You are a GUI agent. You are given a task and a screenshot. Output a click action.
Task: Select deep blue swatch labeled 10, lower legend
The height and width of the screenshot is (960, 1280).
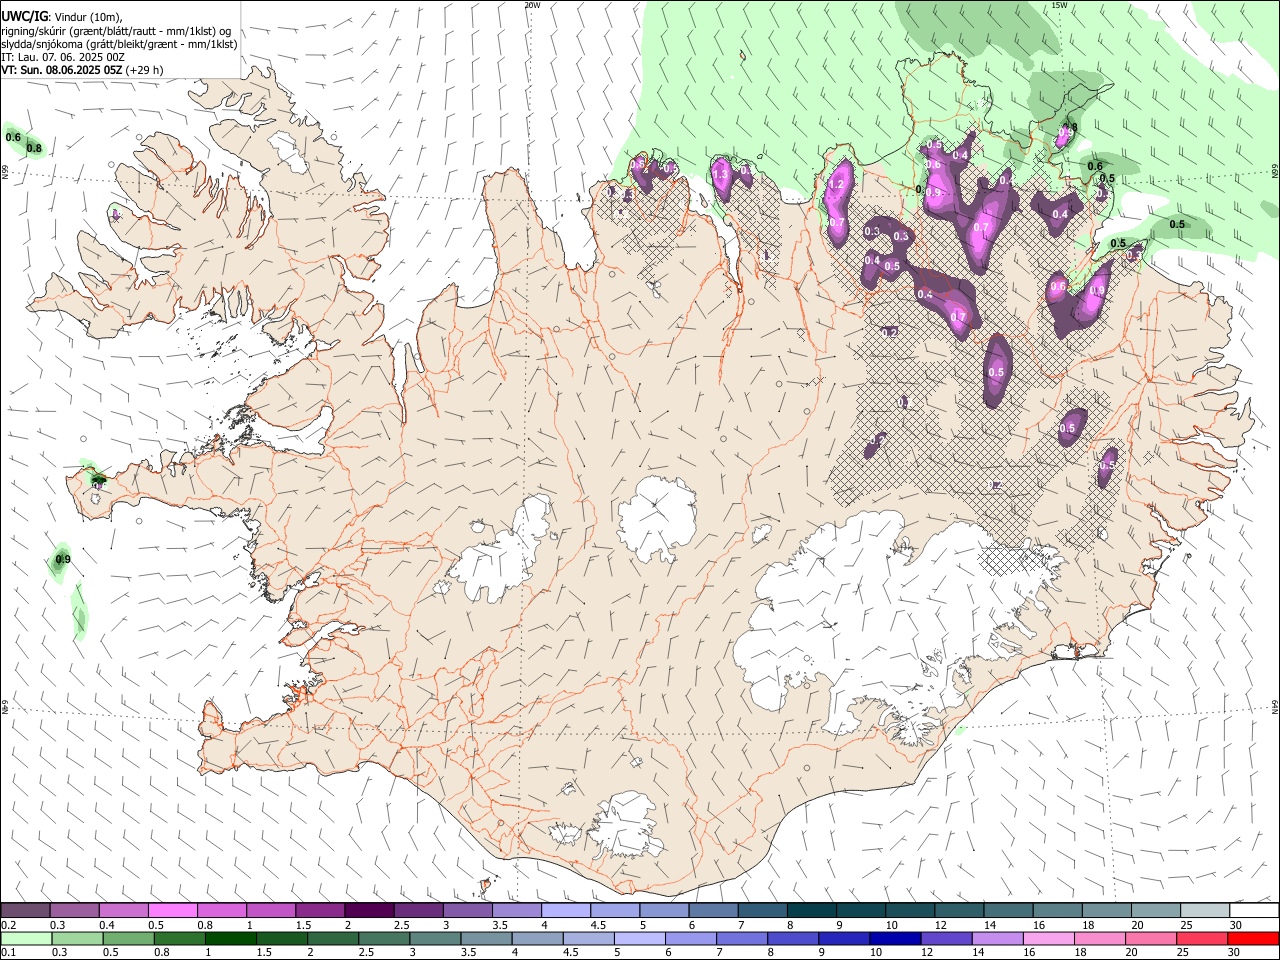pyautogui.click(x=894, y=938)
